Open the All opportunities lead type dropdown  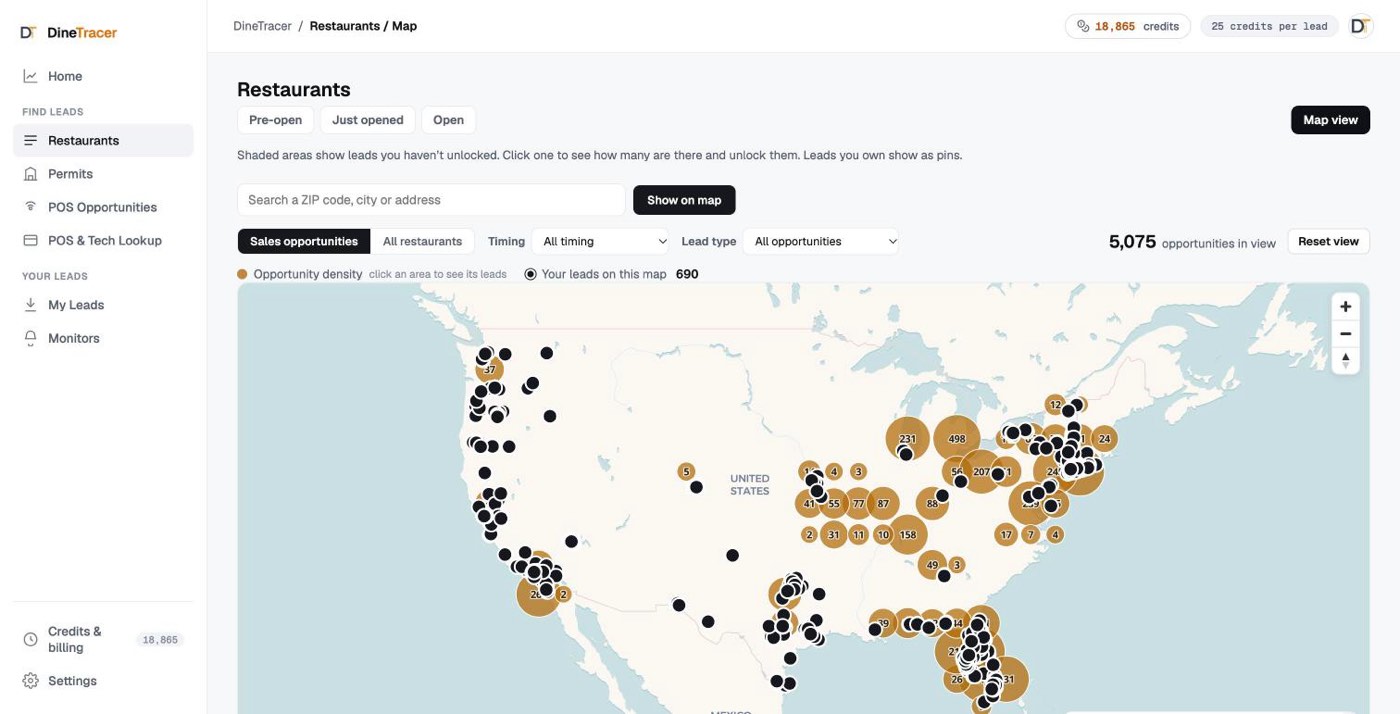pyautogui.click(x=821, y=241)
